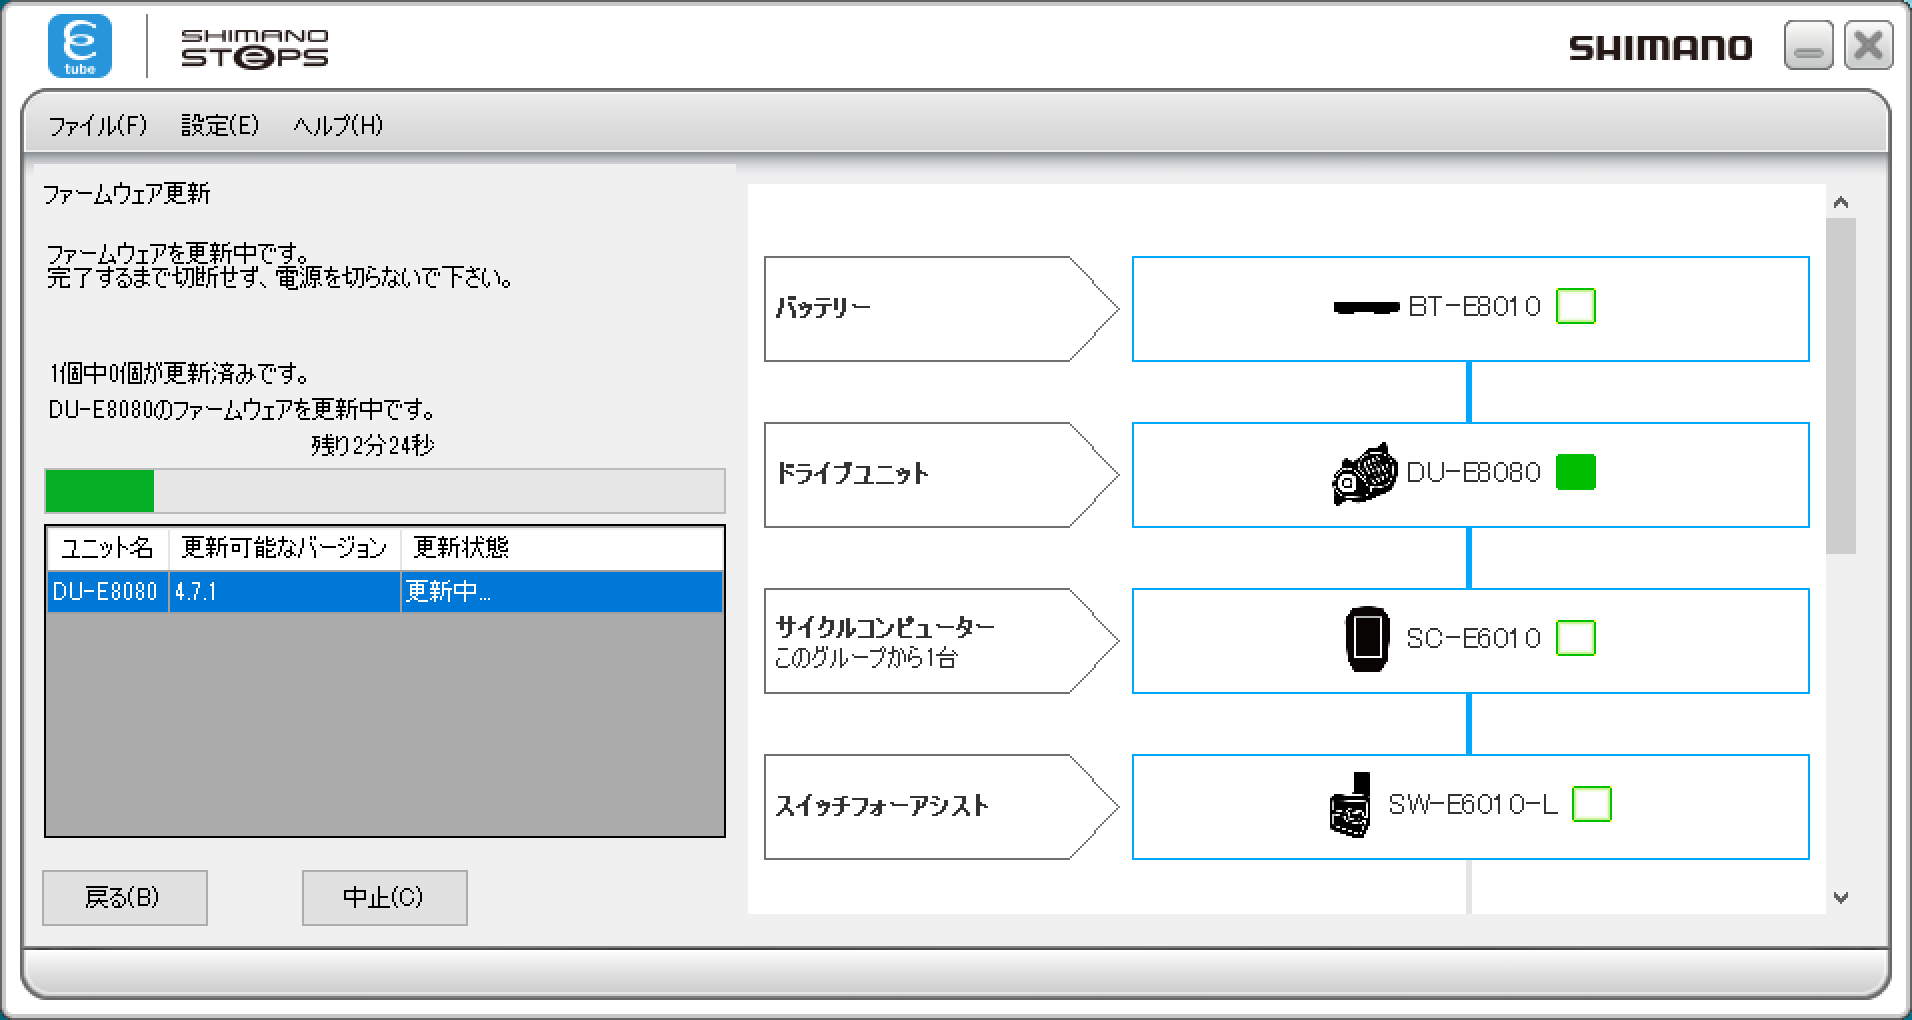Click the DU-E8080 drive unit icon
This screenshot has height=1020, width=1912.
click(1364, 474)
